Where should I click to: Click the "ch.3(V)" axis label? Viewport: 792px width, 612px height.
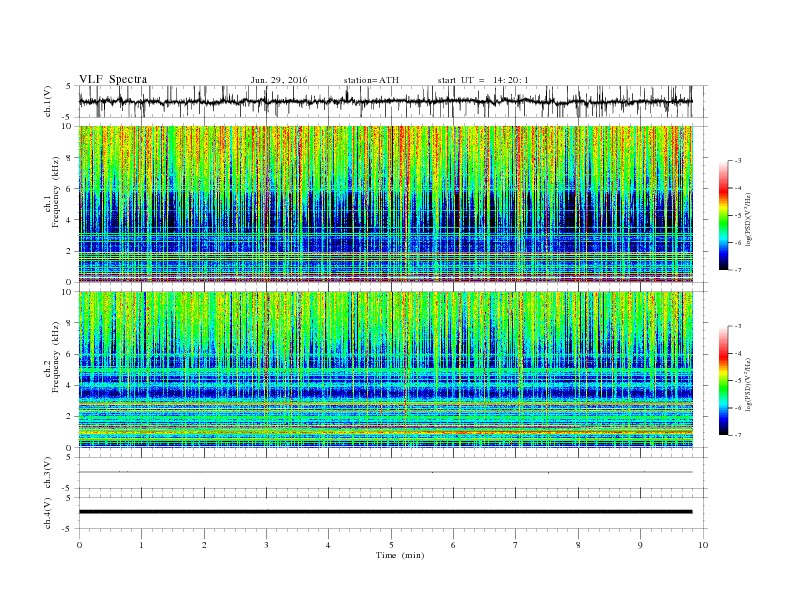click(48, 473)
